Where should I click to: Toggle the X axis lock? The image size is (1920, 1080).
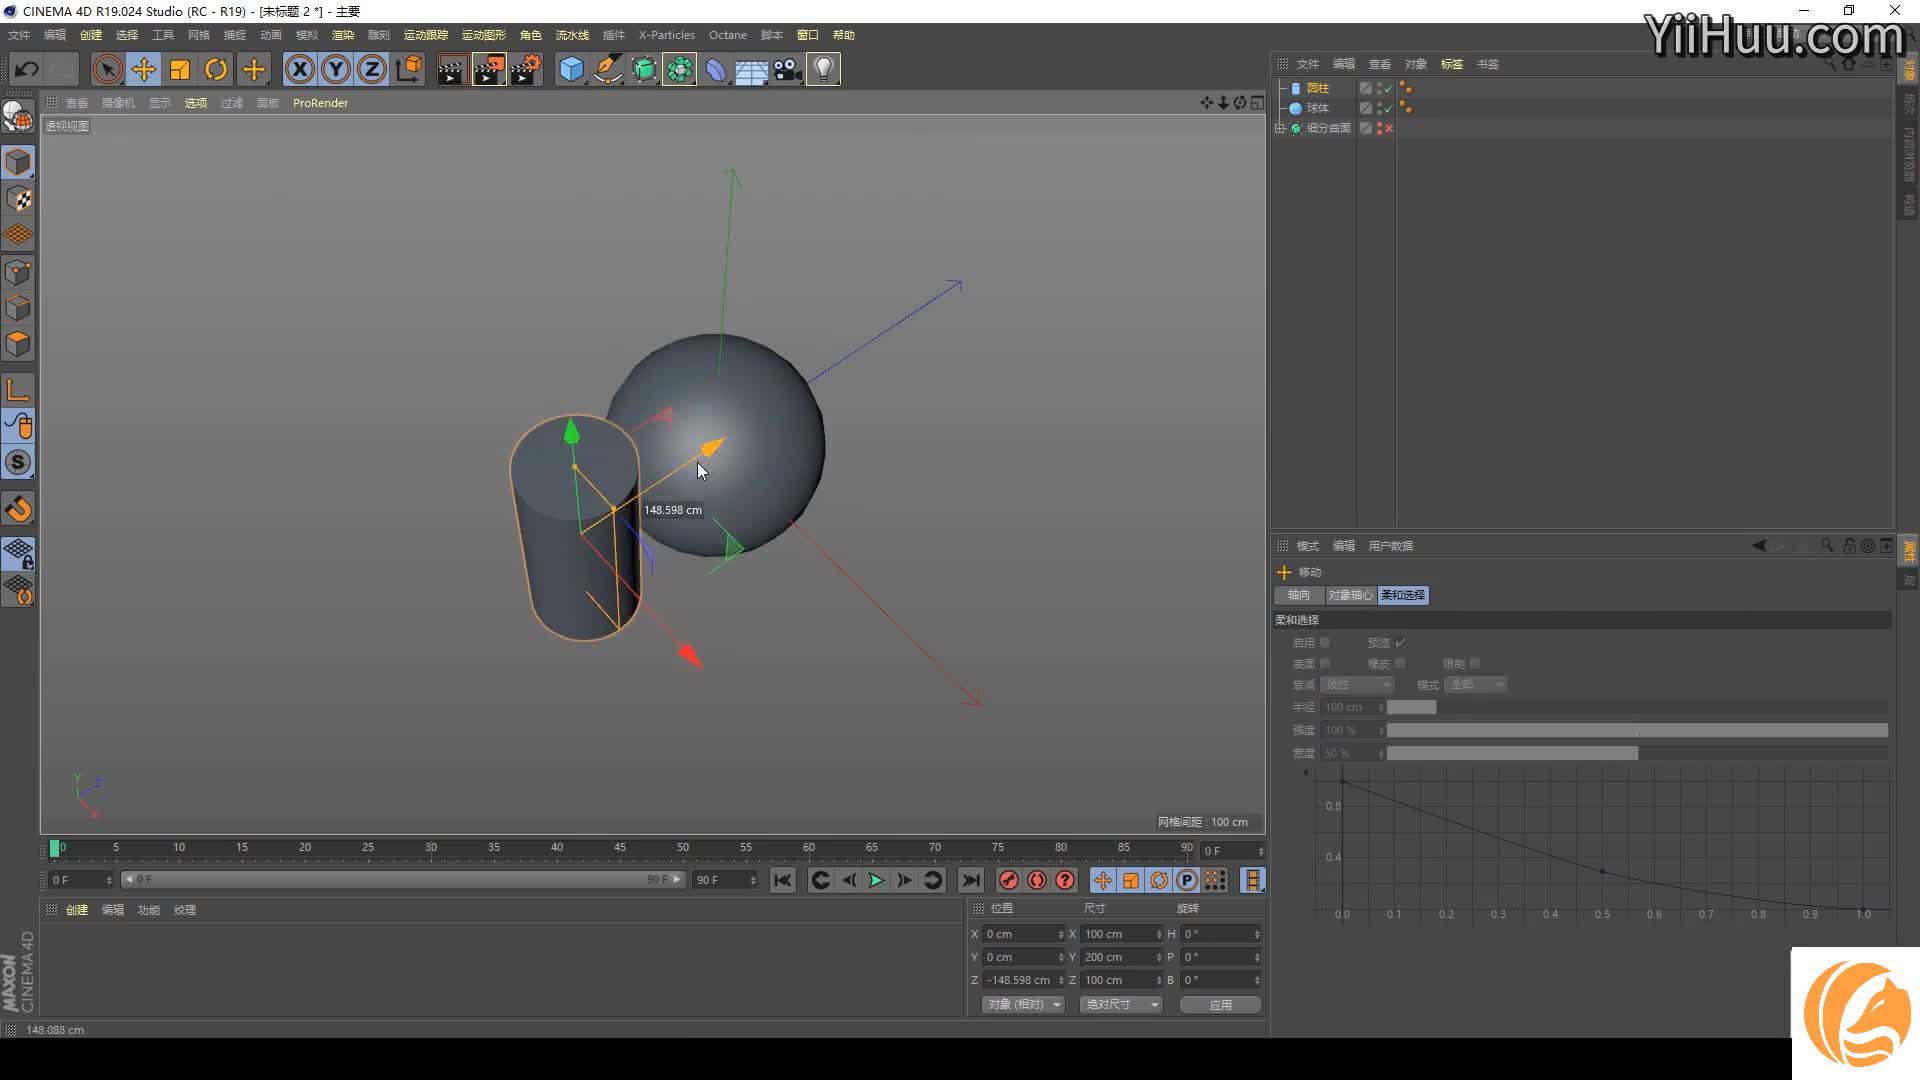click(299, 69)
